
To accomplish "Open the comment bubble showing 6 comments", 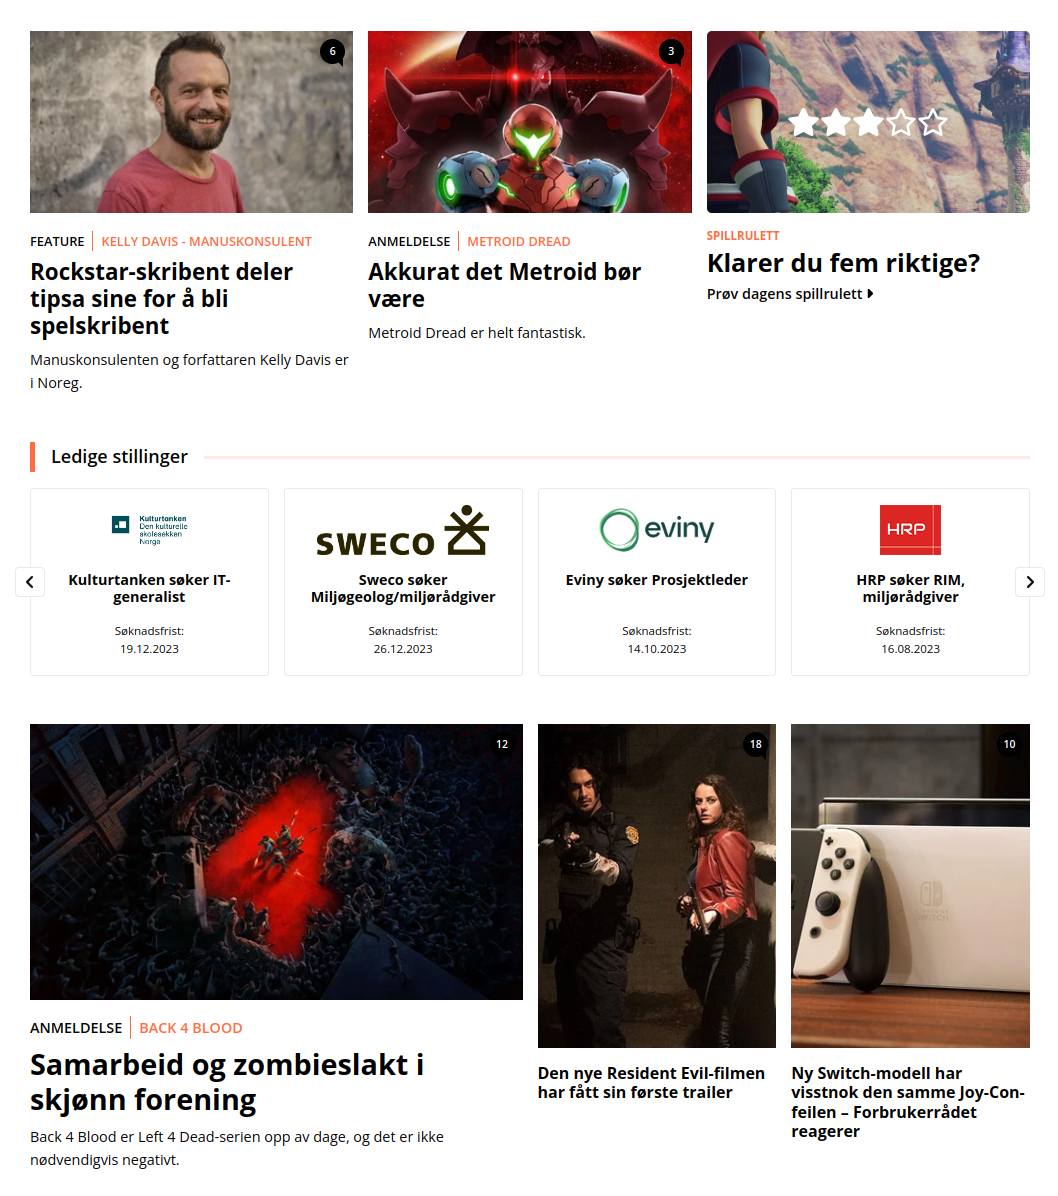I will 332,52.
